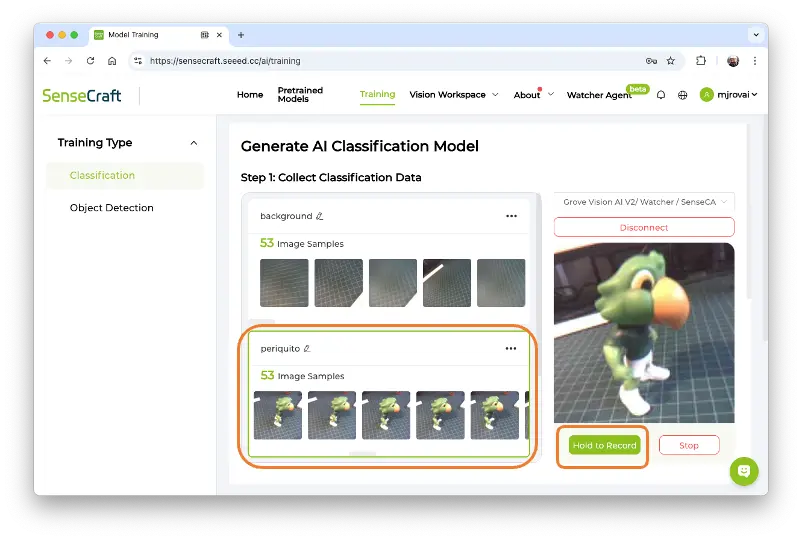Select Object Detection training type

coord(112,208)
